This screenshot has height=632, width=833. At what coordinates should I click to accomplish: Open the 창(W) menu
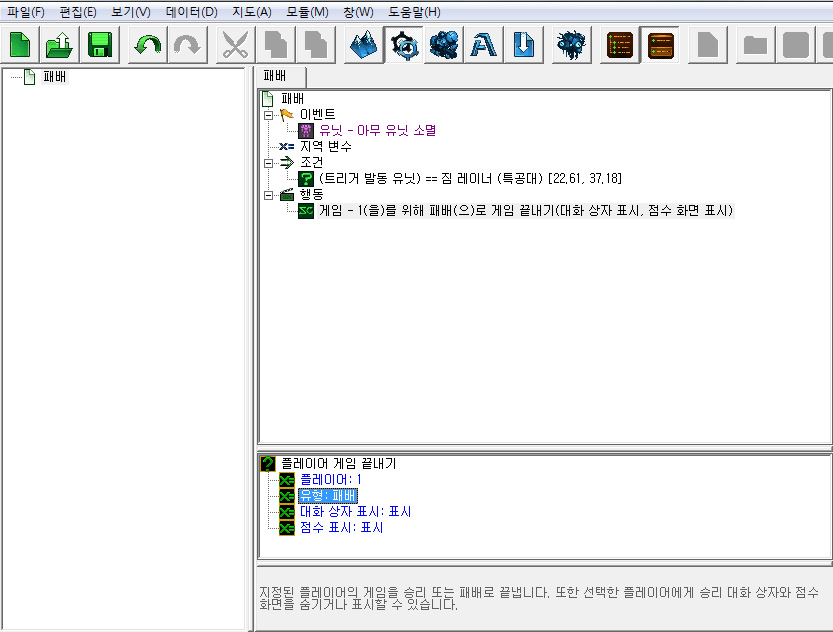point(358,12)
